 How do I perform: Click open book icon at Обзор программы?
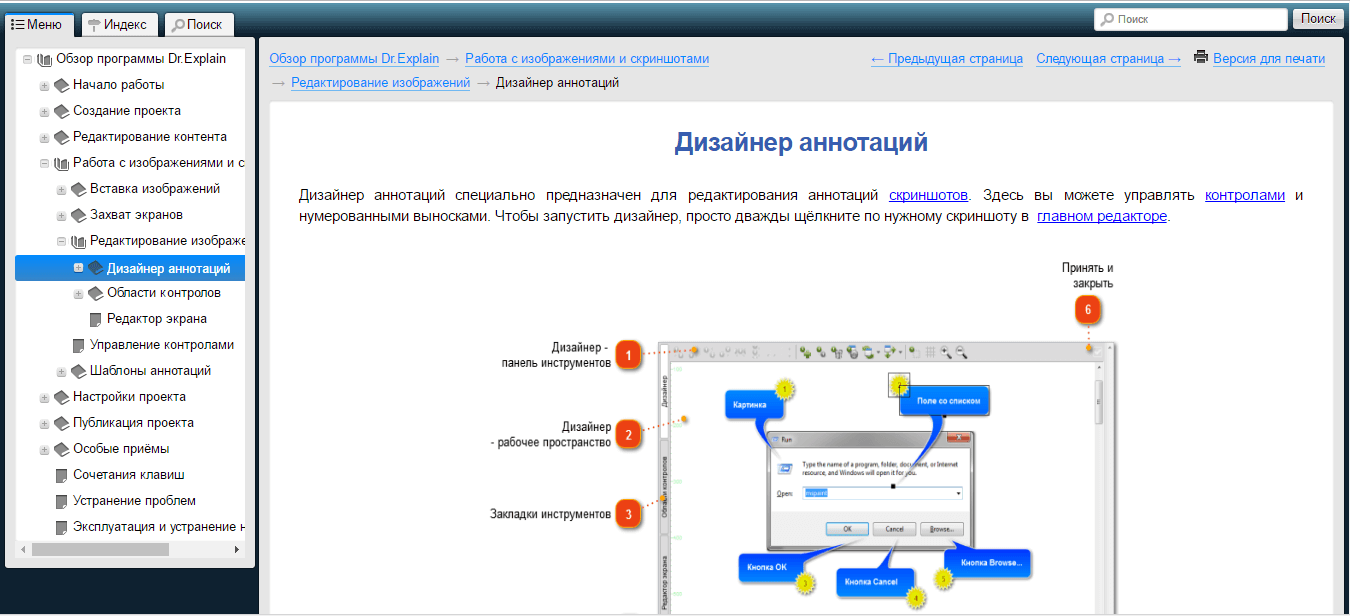[44, 59]
